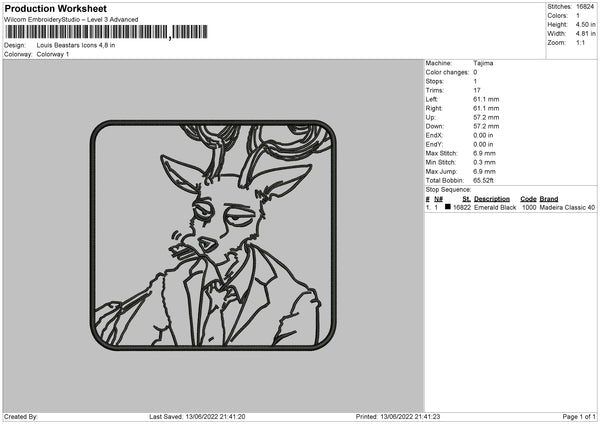Click the N# column header
Screen dimensions: 600x424
coord(439,199)
